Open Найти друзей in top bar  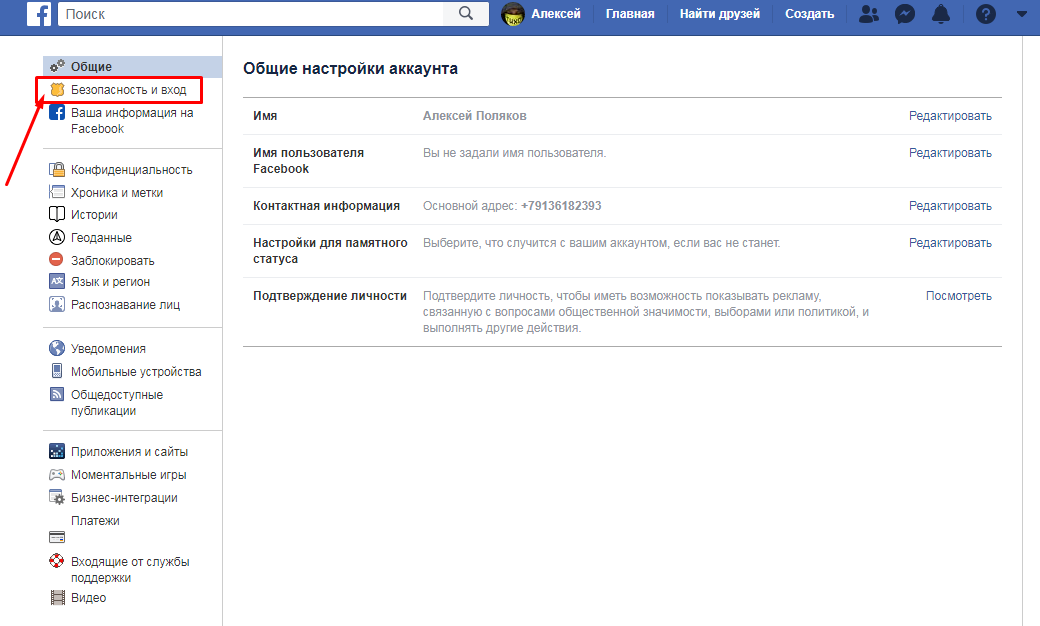[x=720, y=14]
